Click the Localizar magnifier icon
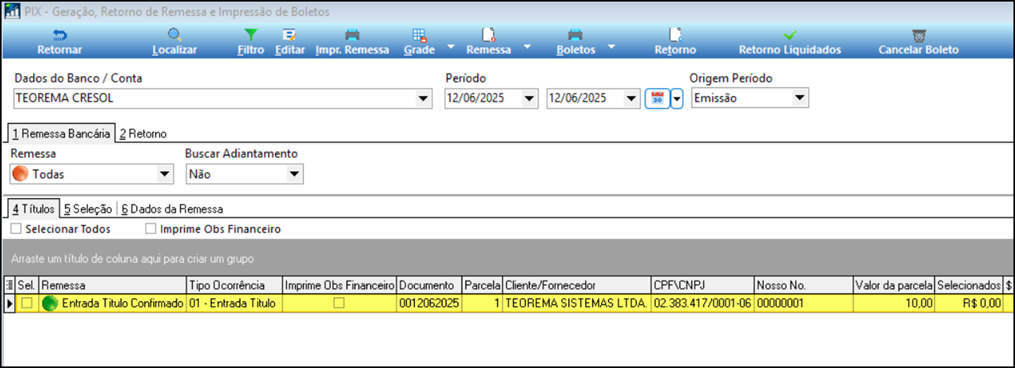1015x368 pixels. pyautogui.click(x=175, y=35)
